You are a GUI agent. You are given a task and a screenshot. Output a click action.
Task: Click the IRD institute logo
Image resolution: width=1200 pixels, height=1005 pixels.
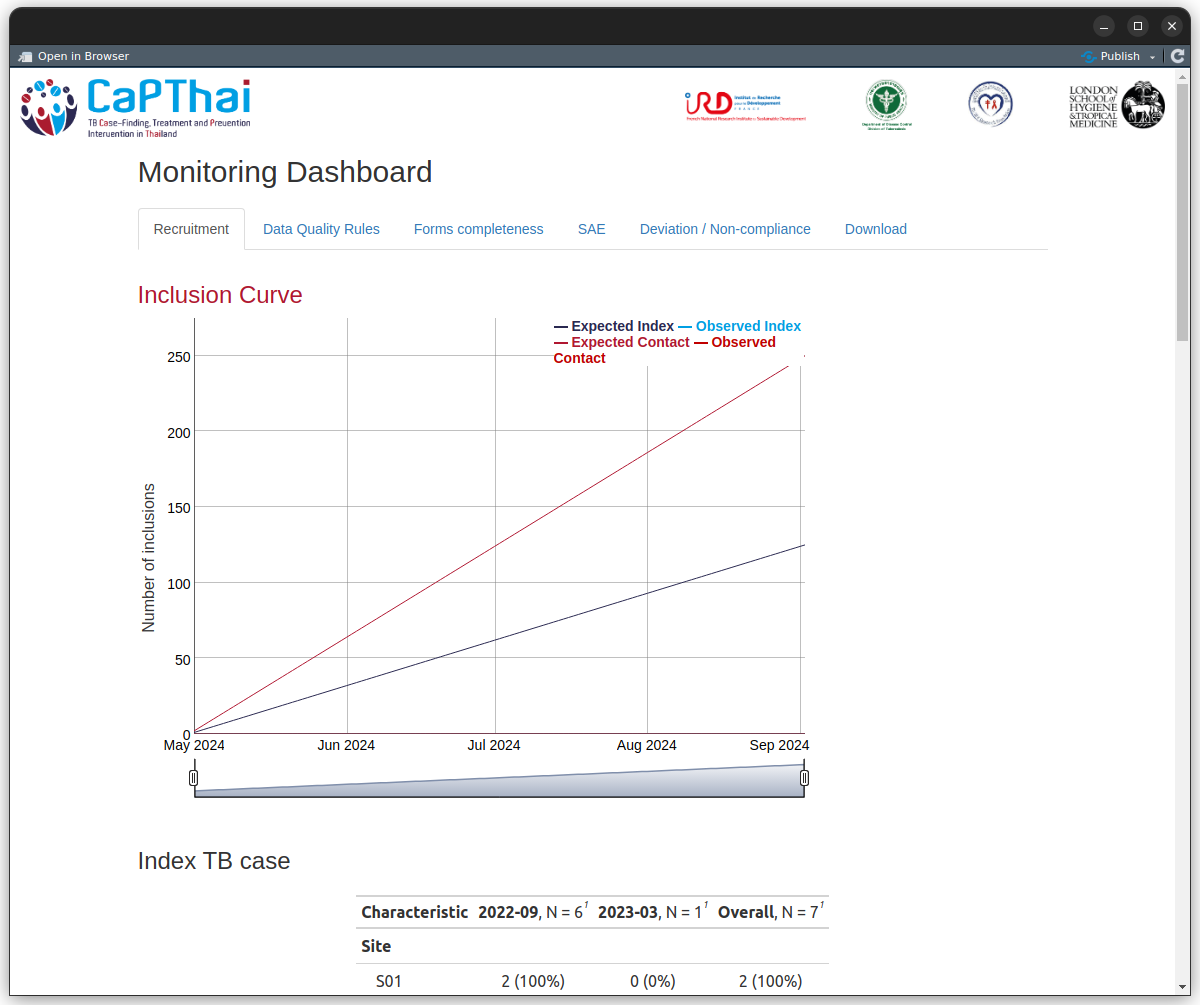pos(745,106)
